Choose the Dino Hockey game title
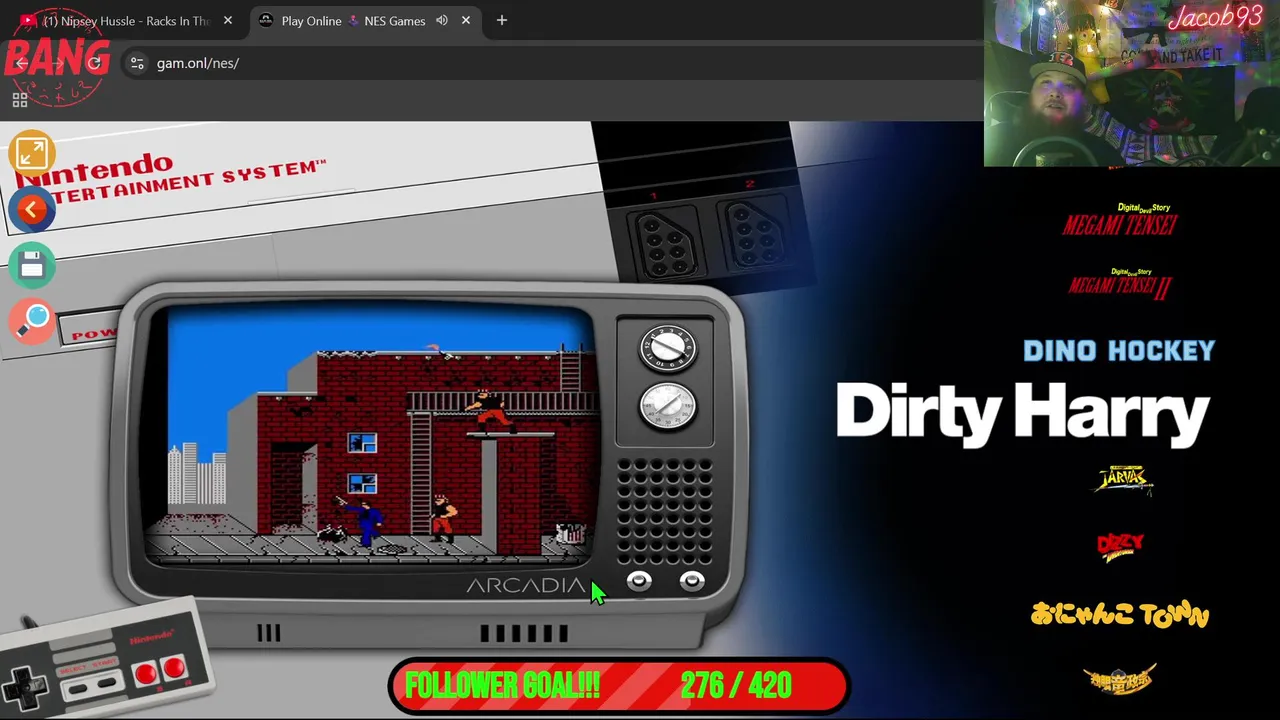The width and height of the screenshot is (1280, 720). (1119, 350)
